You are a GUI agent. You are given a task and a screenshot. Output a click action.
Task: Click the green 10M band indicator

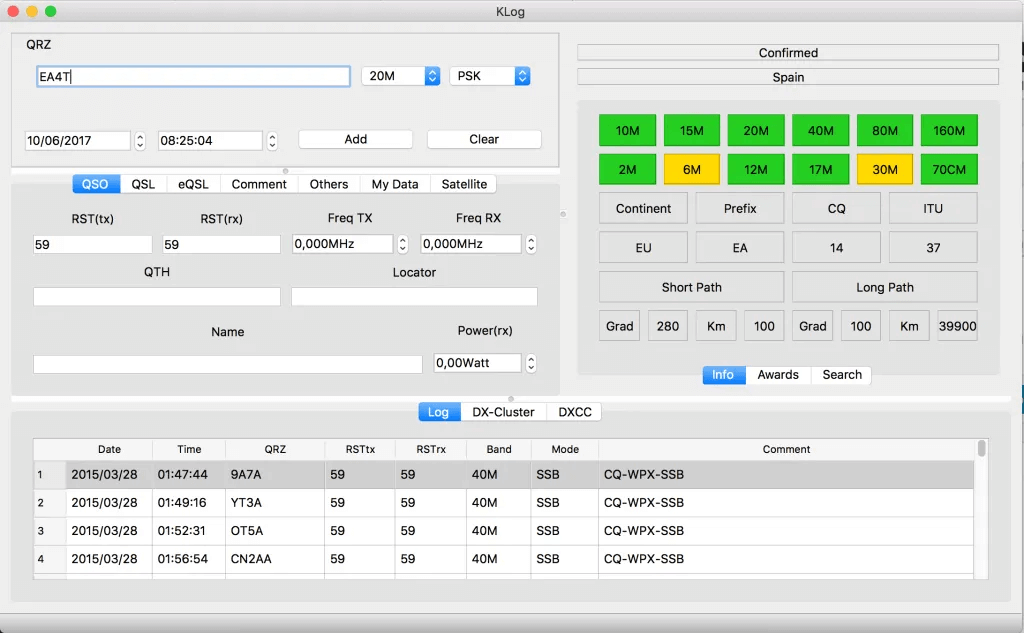click(627, 131)
